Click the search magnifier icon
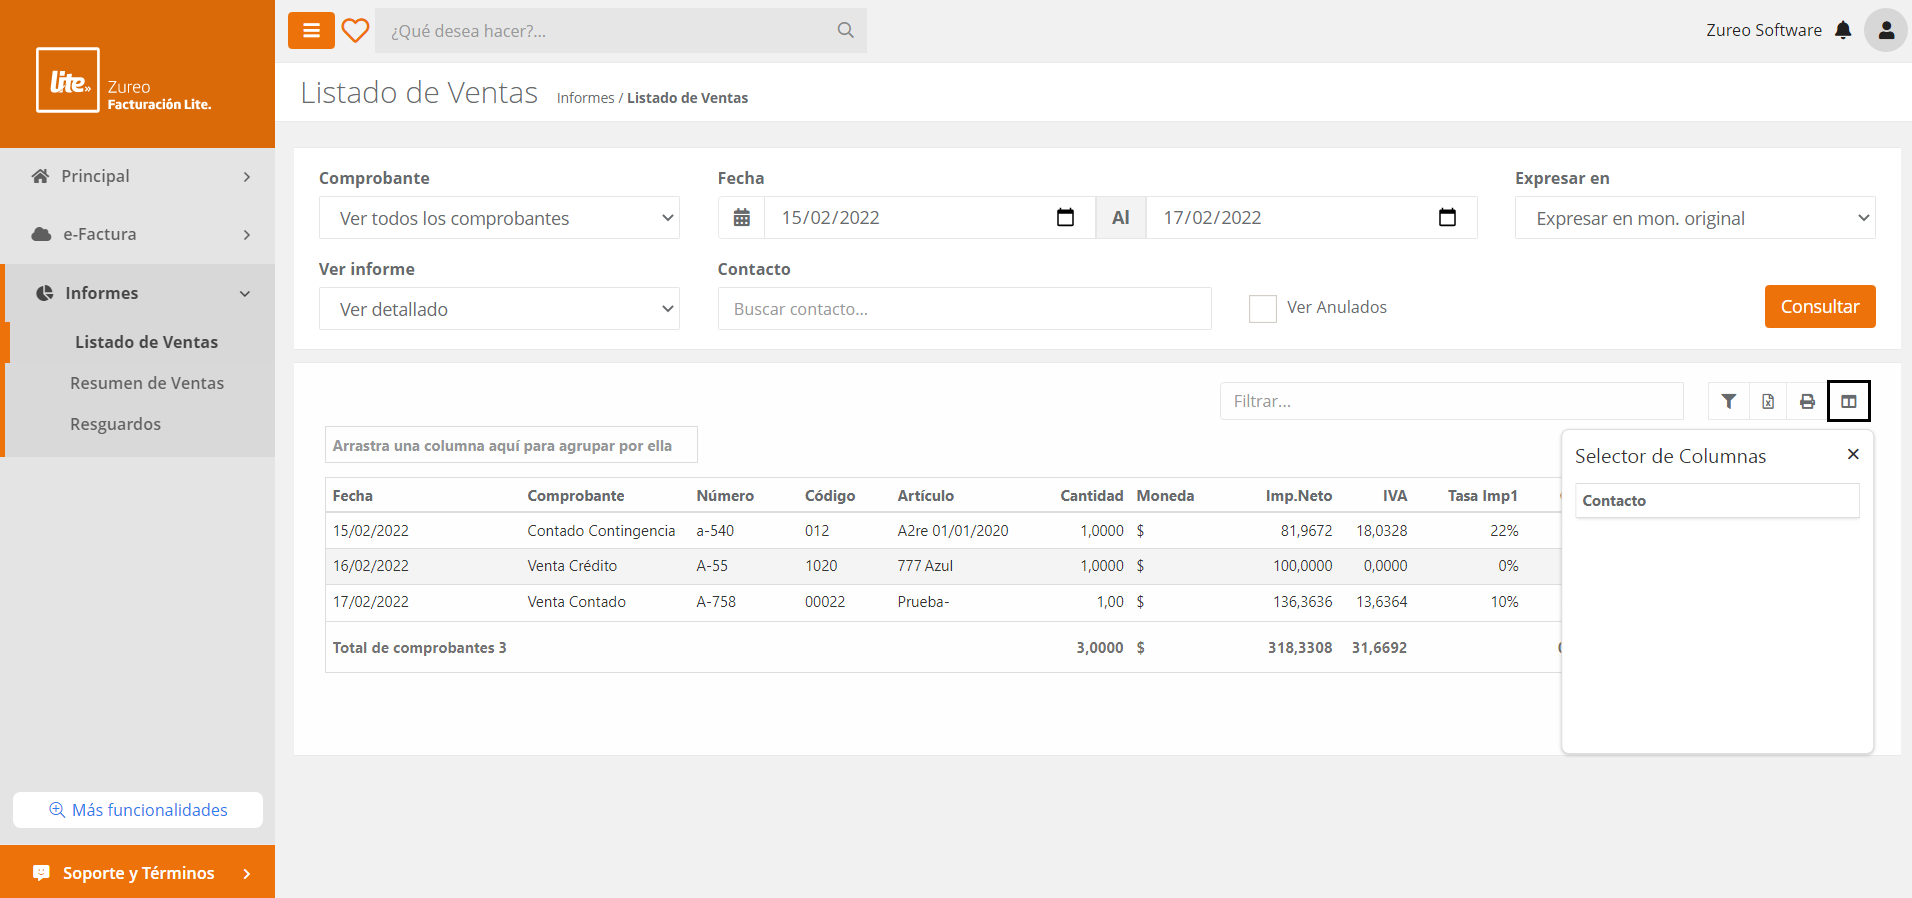The image size is (1912, 898). (845, 31)
